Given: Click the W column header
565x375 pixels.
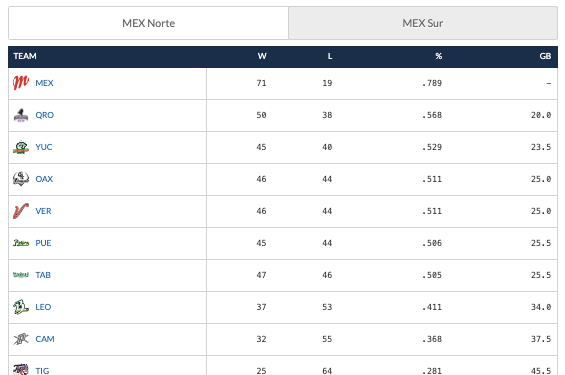Looking at the screenshot, I should pyautogui.click(x=262, y=56).
